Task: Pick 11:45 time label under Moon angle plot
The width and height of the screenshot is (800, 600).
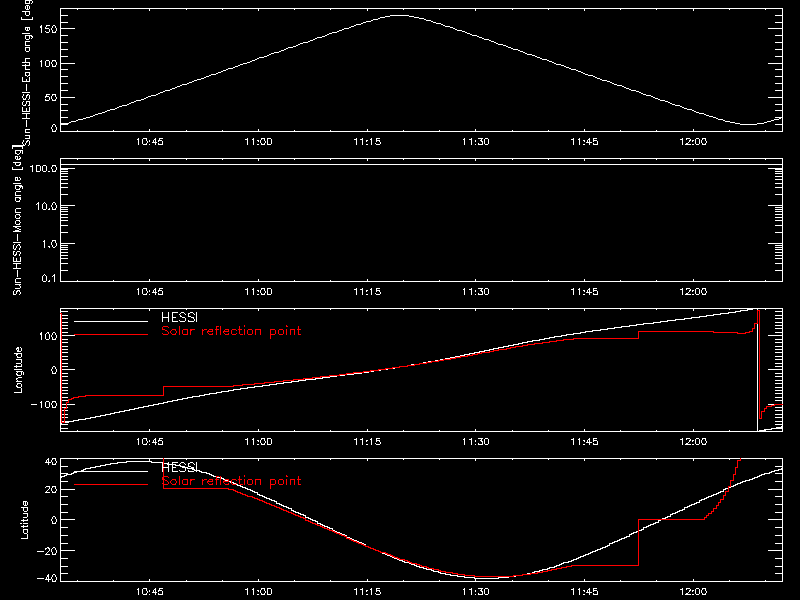Action: click(584, 292)
